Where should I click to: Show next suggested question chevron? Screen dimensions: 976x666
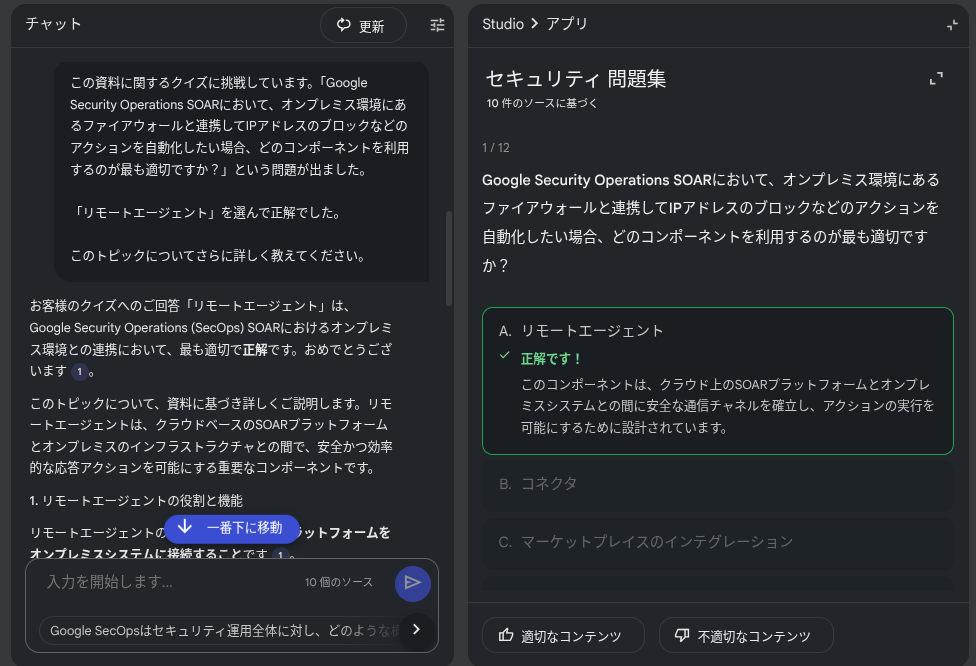coord(416,630)
